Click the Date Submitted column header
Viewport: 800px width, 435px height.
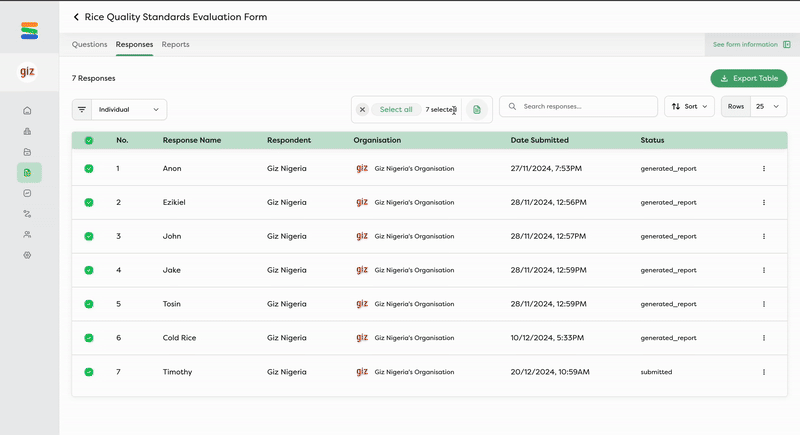click(539, 140)
